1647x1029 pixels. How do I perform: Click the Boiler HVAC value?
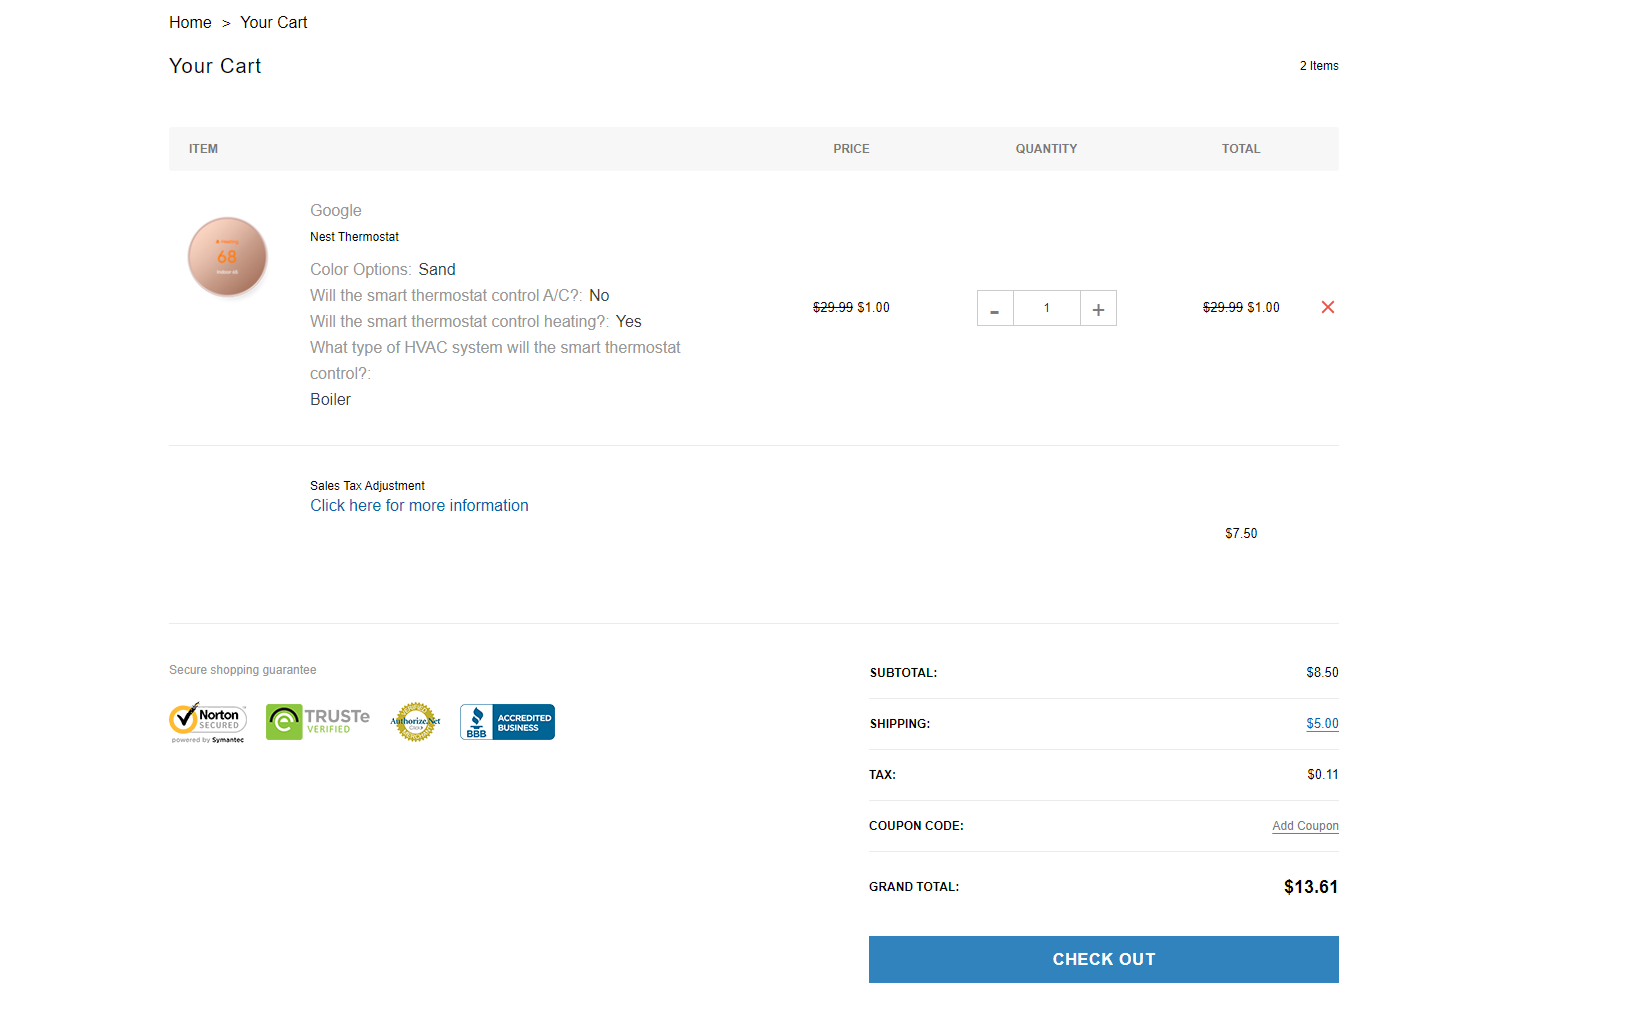point(330,400)
